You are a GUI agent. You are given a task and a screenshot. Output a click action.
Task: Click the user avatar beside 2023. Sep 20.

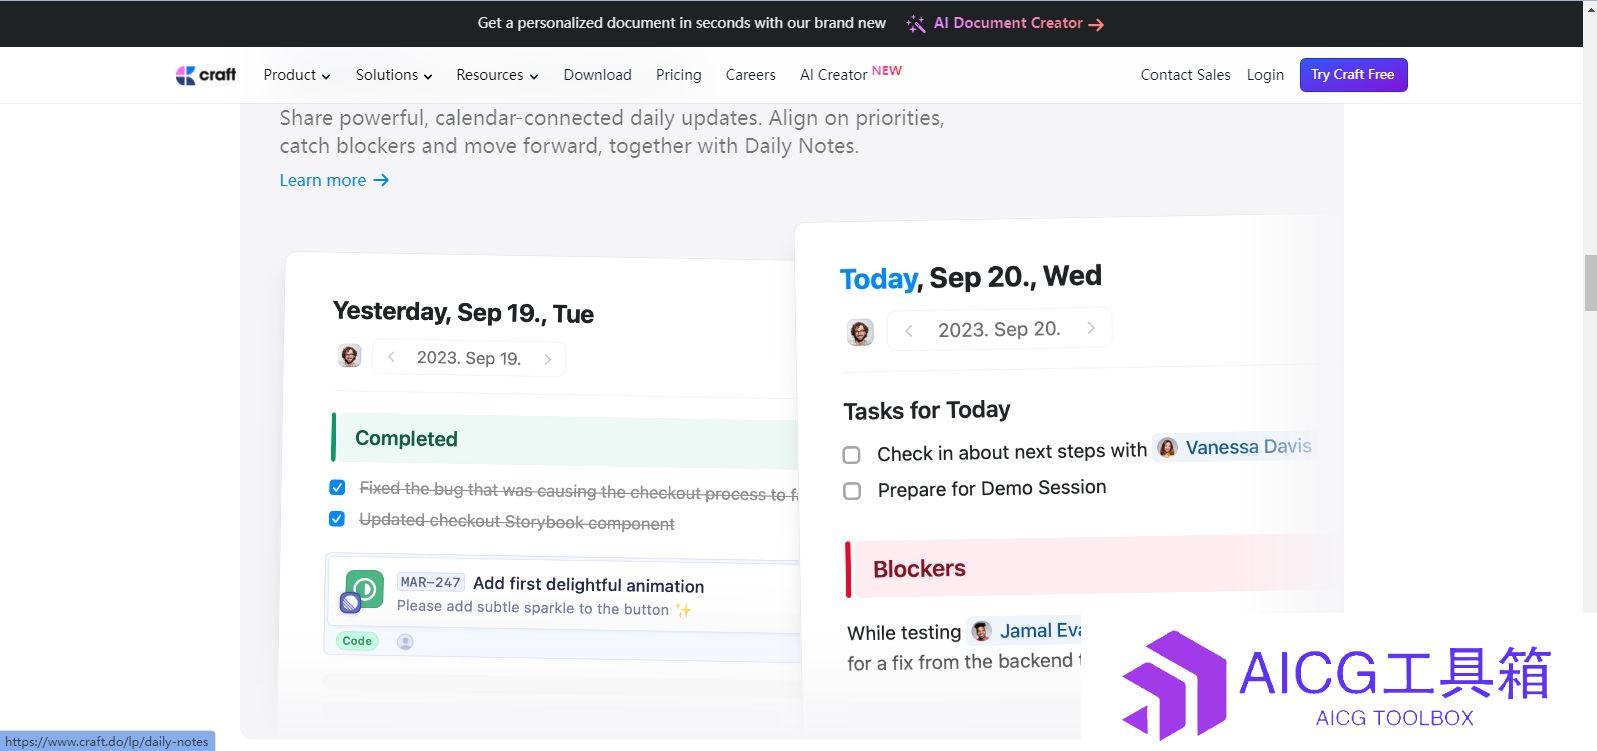pyautogui.click(x=860, y=331)
